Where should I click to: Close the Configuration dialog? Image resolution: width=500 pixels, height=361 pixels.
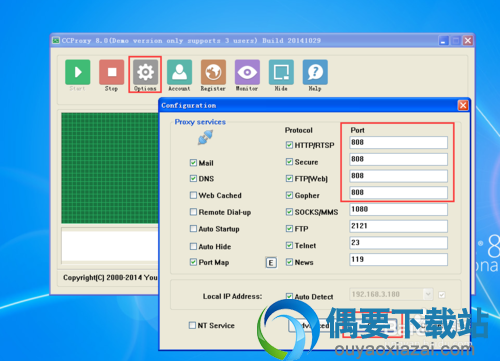[463, 105]
